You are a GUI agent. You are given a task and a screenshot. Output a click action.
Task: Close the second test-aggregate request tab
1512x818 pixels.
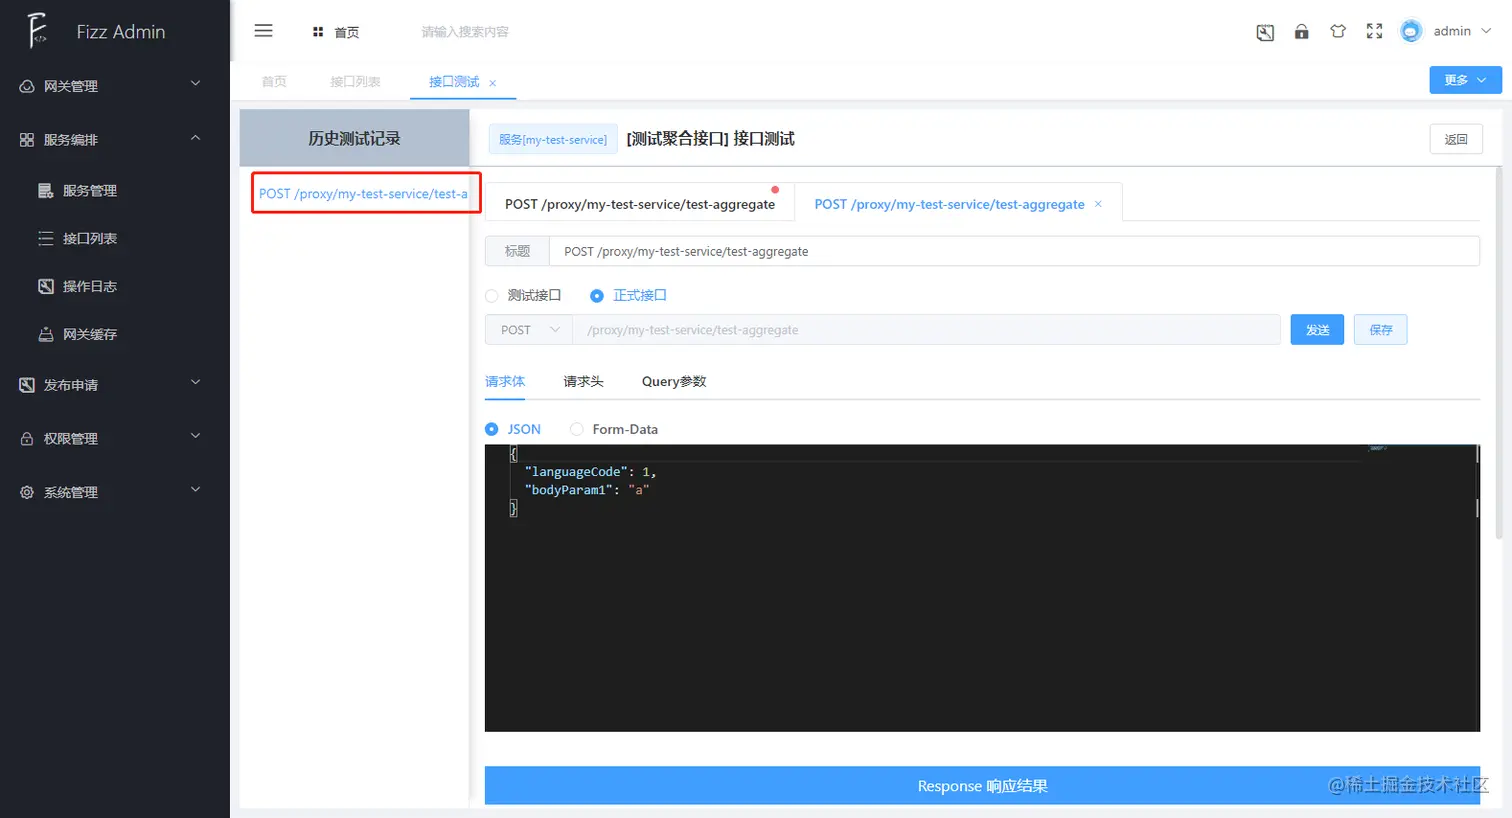tap(1098, 204)
